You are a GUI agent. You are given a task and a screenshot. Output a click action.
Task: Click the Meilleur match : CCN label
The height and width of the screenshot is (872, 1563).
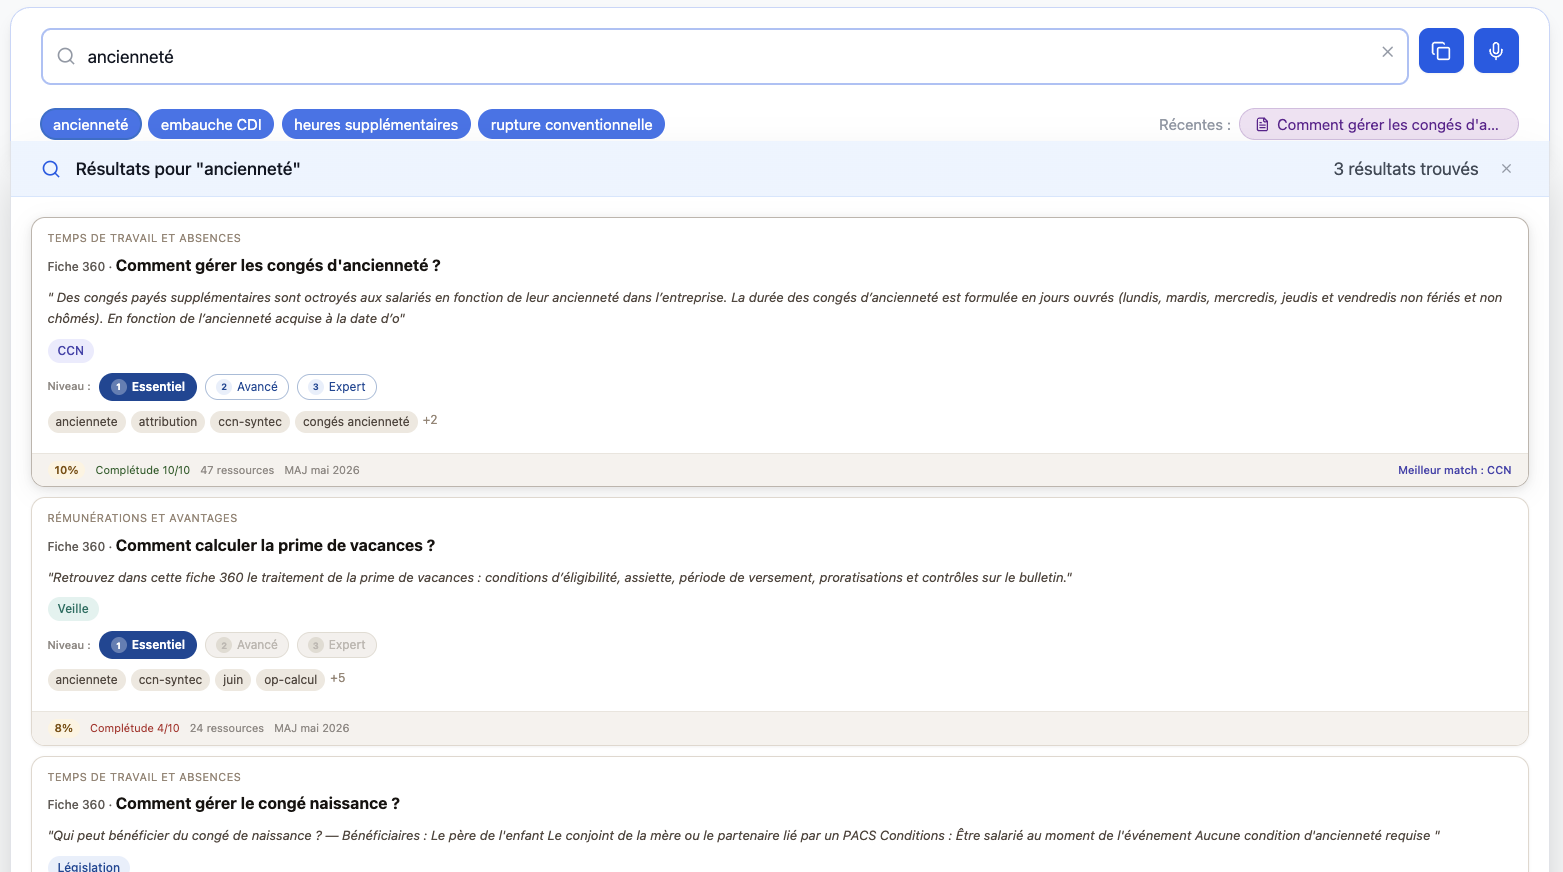click(1455, 470)
